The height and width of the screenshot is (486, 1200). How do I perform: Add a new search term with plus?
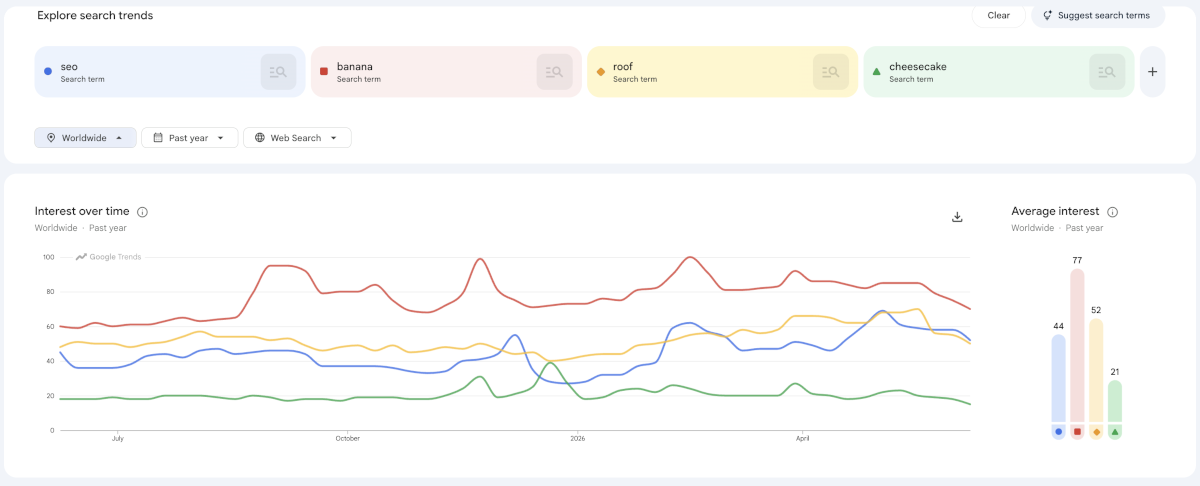pyautogui.click(x=1152, y=72)
